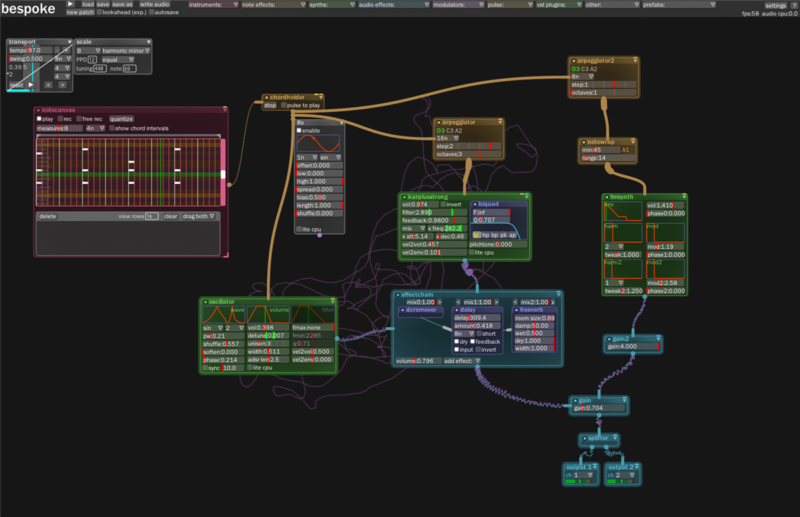
Task: Select the bandpass 'bp' biquad filter type
Action: coord(494,234)
